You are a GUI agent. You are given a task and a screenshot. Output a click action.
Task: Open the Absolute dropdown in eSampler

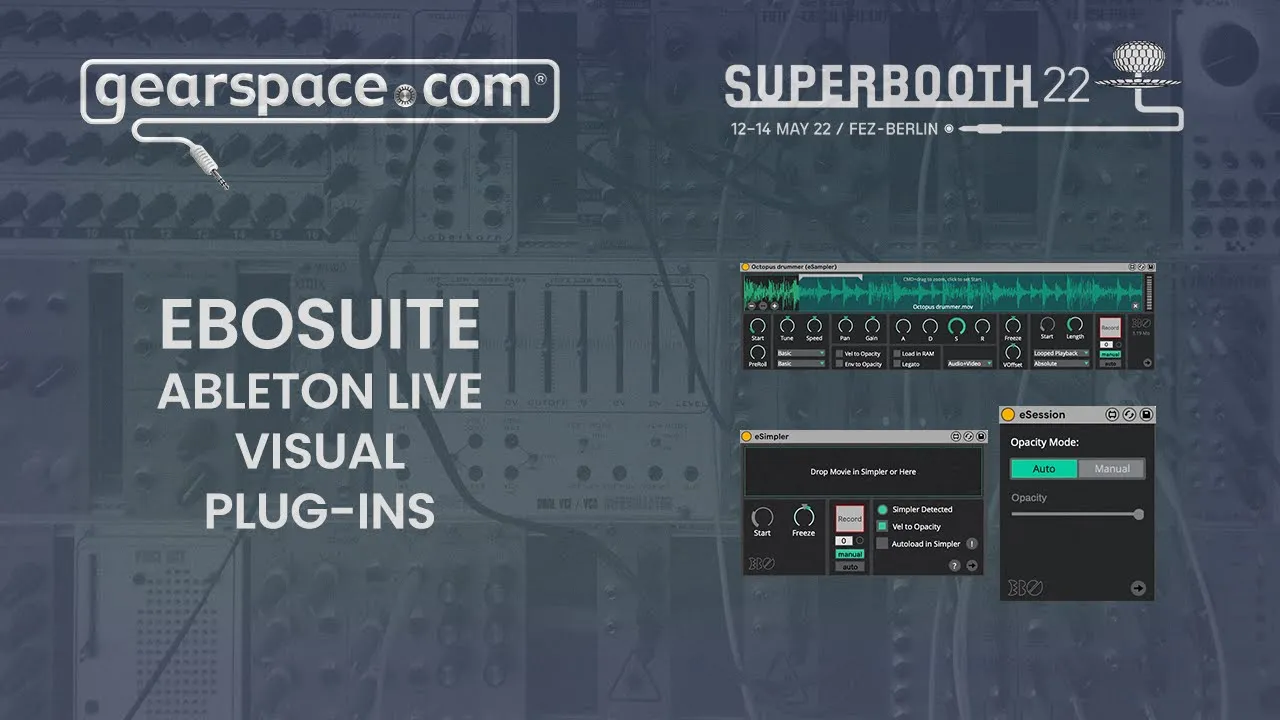tap(1061, 364)
